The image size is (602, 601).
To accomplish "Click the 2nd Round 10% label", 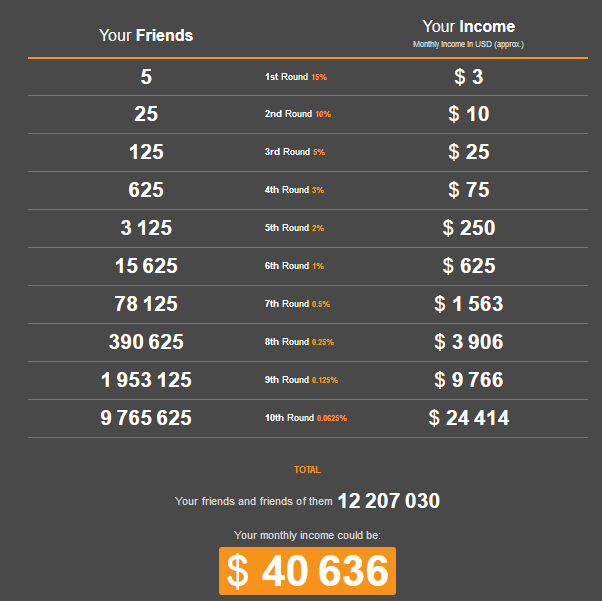I will tap(298, 114).
